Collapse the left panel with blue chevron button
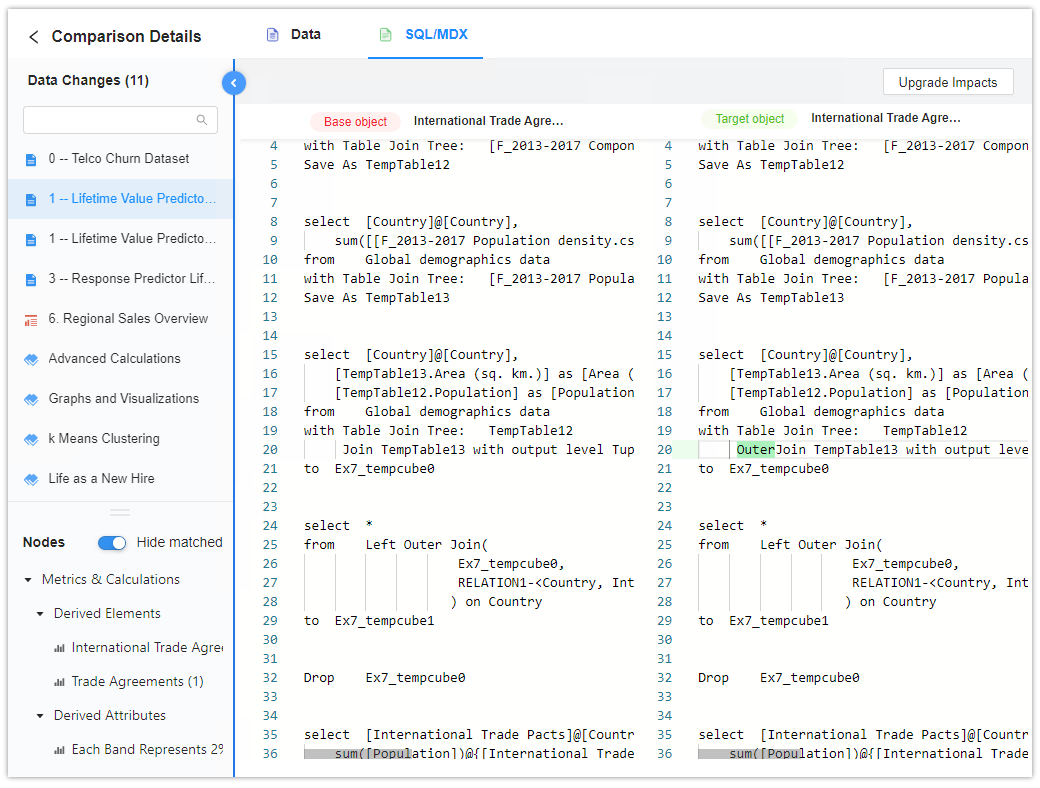The height and width of the screenshot is (788, 1040). pos(233,83)
